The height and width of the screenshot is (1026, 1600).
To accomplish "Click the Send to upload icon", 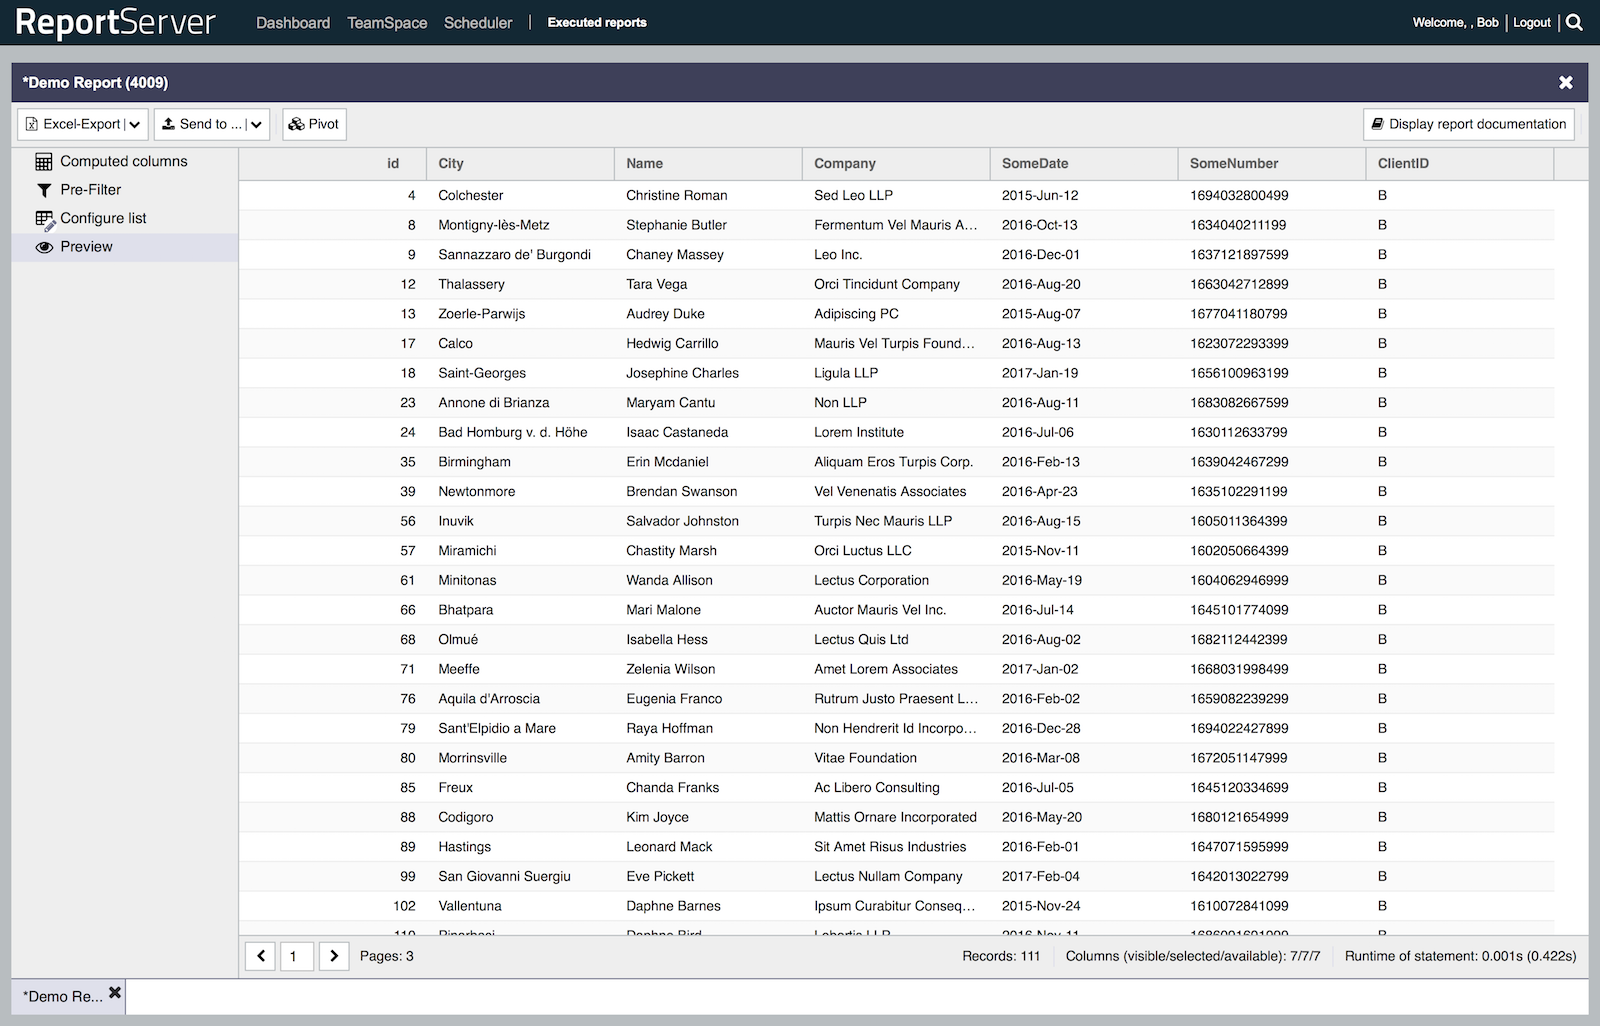I will (x=168, y=124).
